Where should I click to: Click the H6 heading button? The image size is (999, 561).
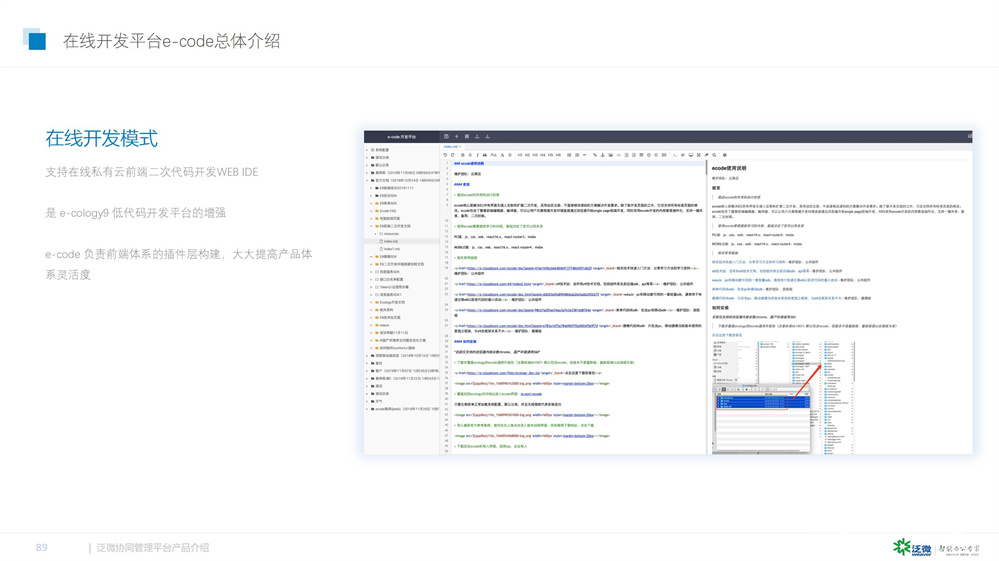(558, 155)
